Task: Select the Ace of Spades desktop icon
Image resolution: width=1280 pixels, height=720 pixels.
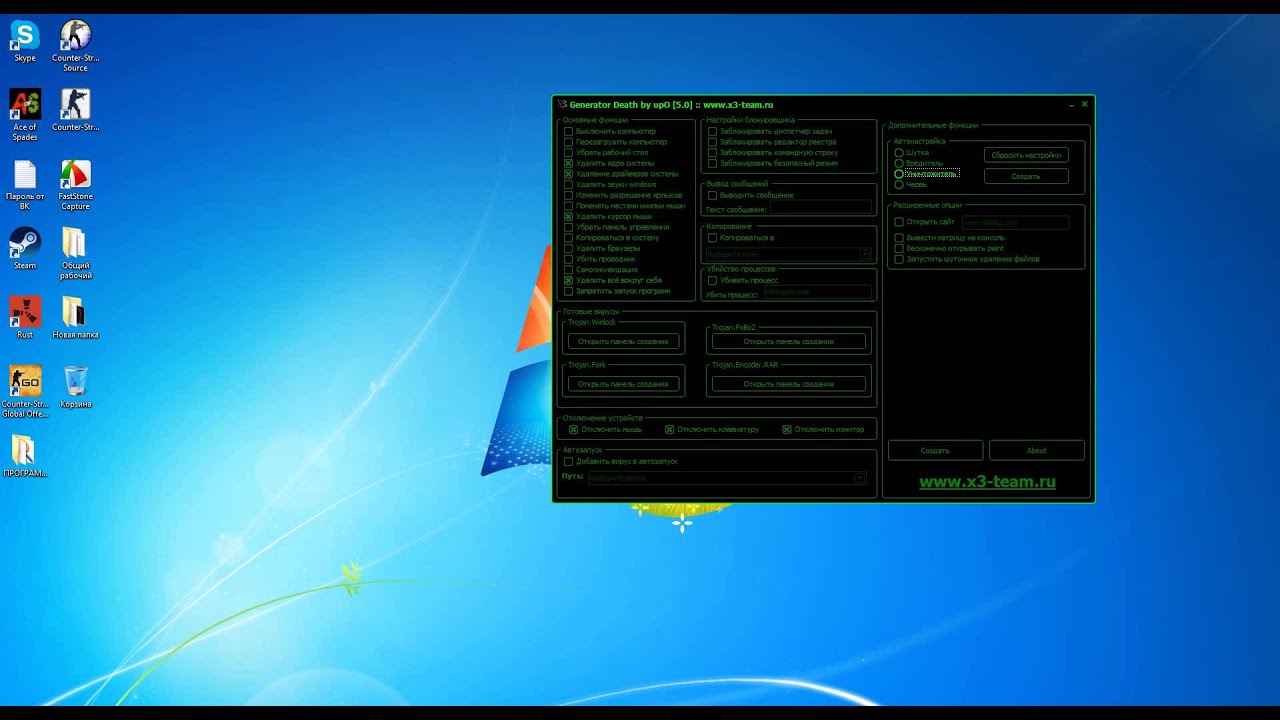Action: point(25,115)
